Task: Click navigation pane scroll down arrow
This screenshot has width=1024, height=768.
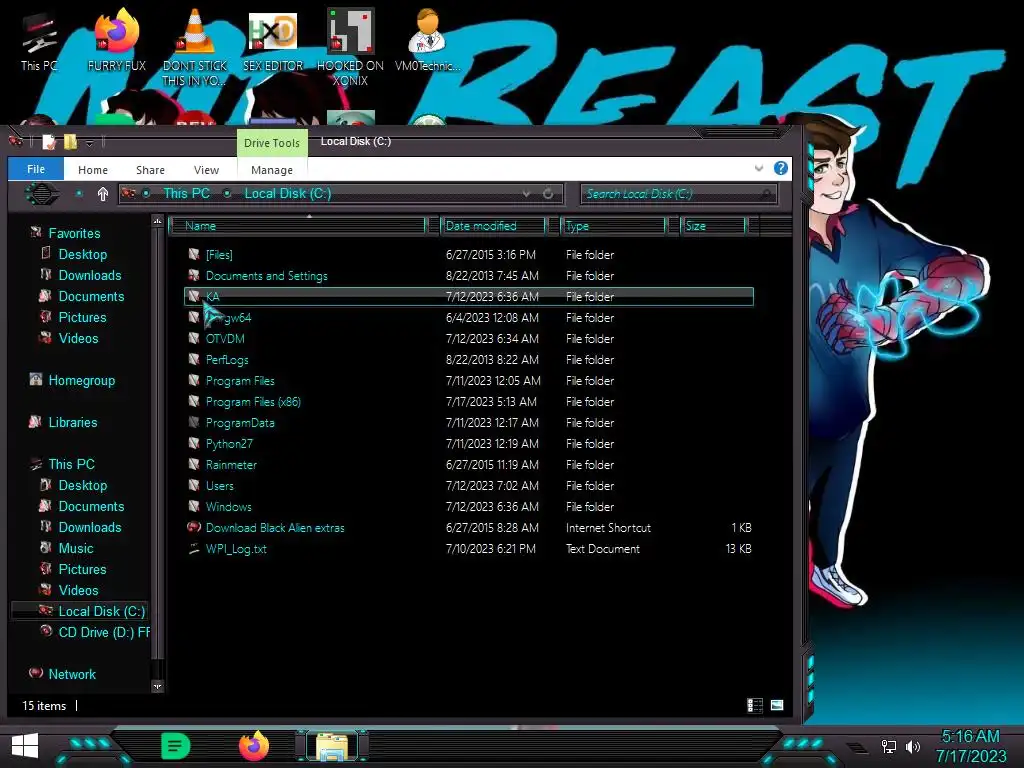Action: point(157,686)
